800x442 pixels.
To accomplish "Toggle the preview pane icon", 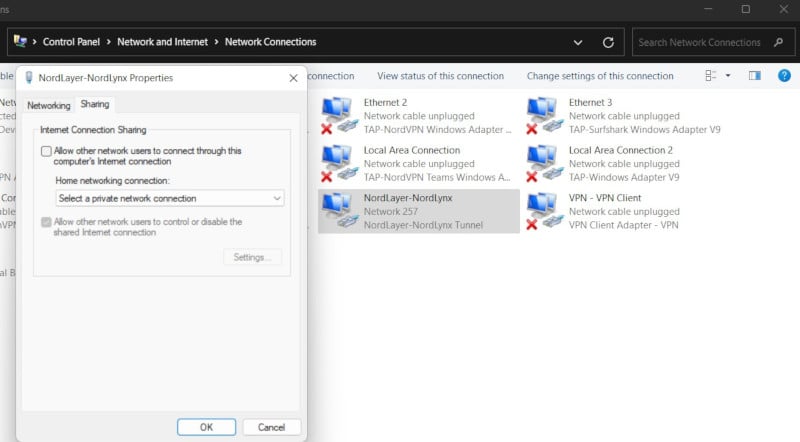I will (x=755, y=76).
